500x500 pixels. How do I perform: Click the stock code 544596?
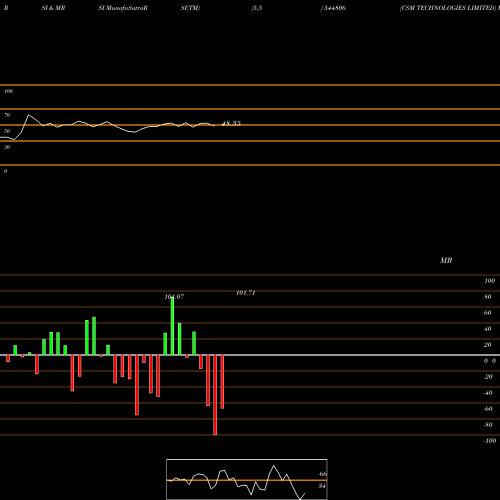point(334,8)
